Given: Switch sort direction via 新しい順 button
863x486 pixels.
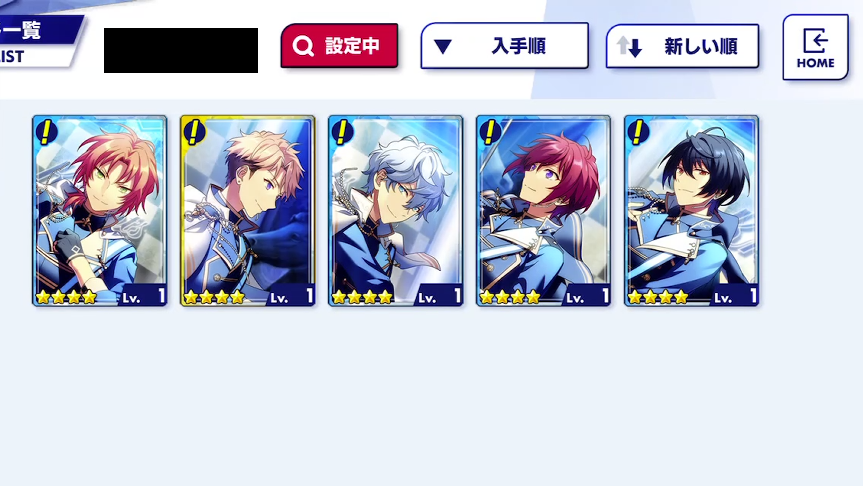Looking at the screenshot, I should click(x=682, y=46).
